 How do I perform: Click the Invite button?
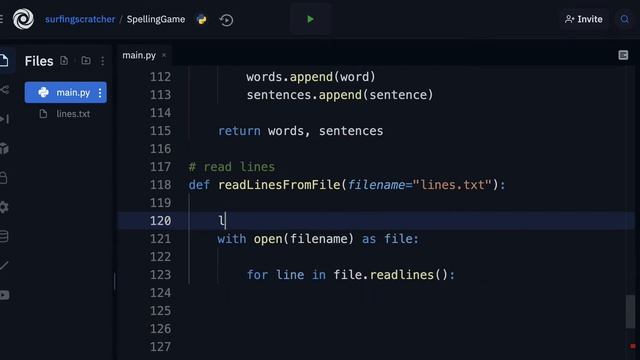point(584,19)
